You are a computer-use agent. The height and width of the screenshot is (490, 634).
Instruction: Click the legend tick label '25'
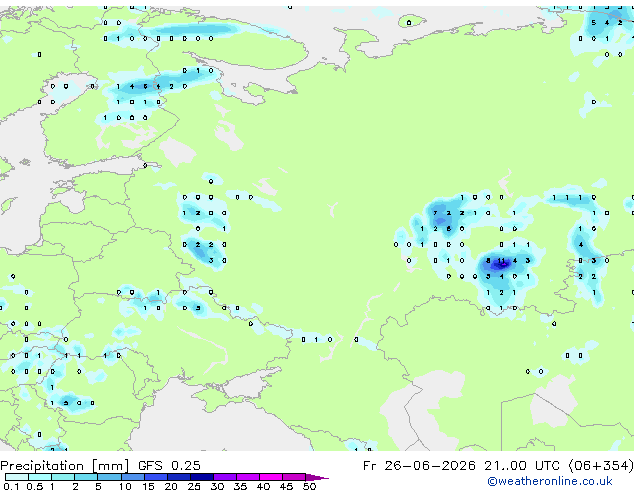click(194, 486)
